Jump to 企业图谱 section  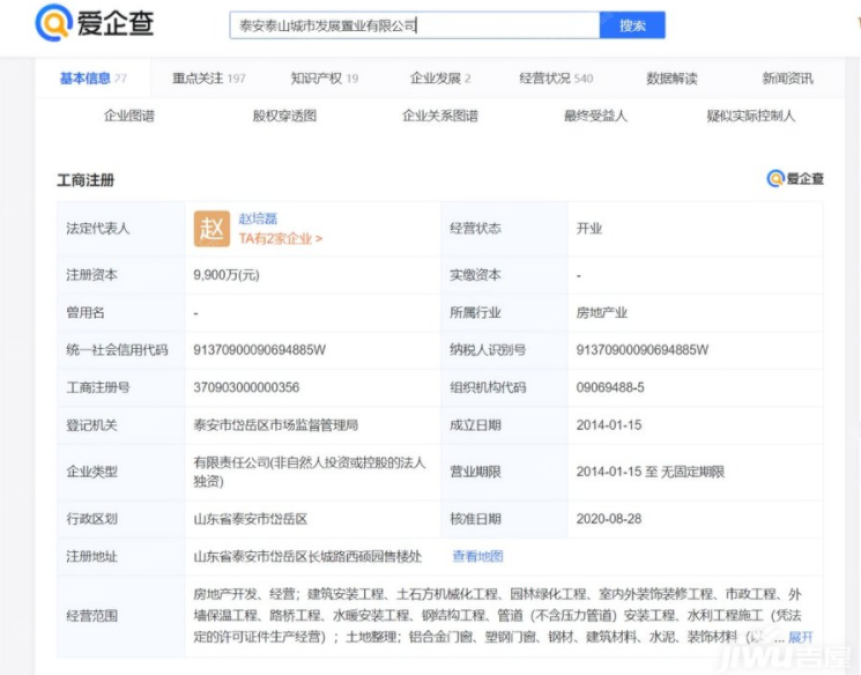pos(129,116)
